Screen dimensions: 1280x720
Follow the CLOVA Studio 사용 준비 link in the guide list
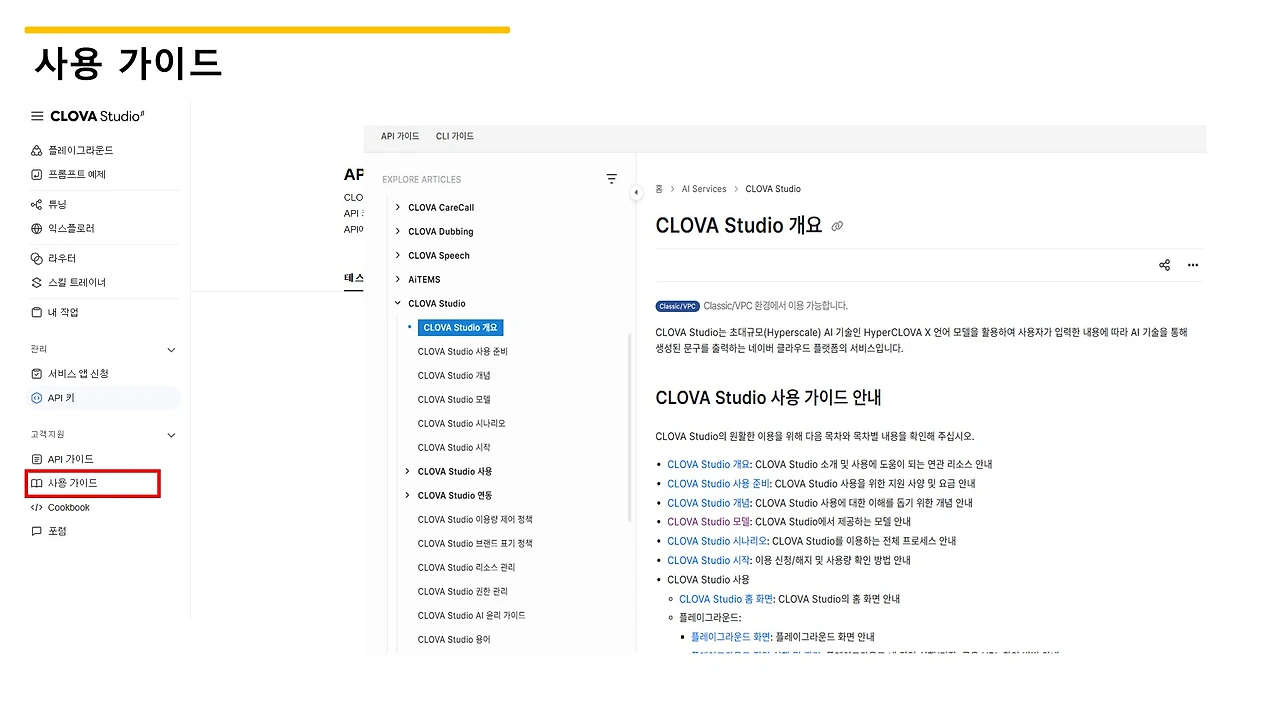coord(718,483)
